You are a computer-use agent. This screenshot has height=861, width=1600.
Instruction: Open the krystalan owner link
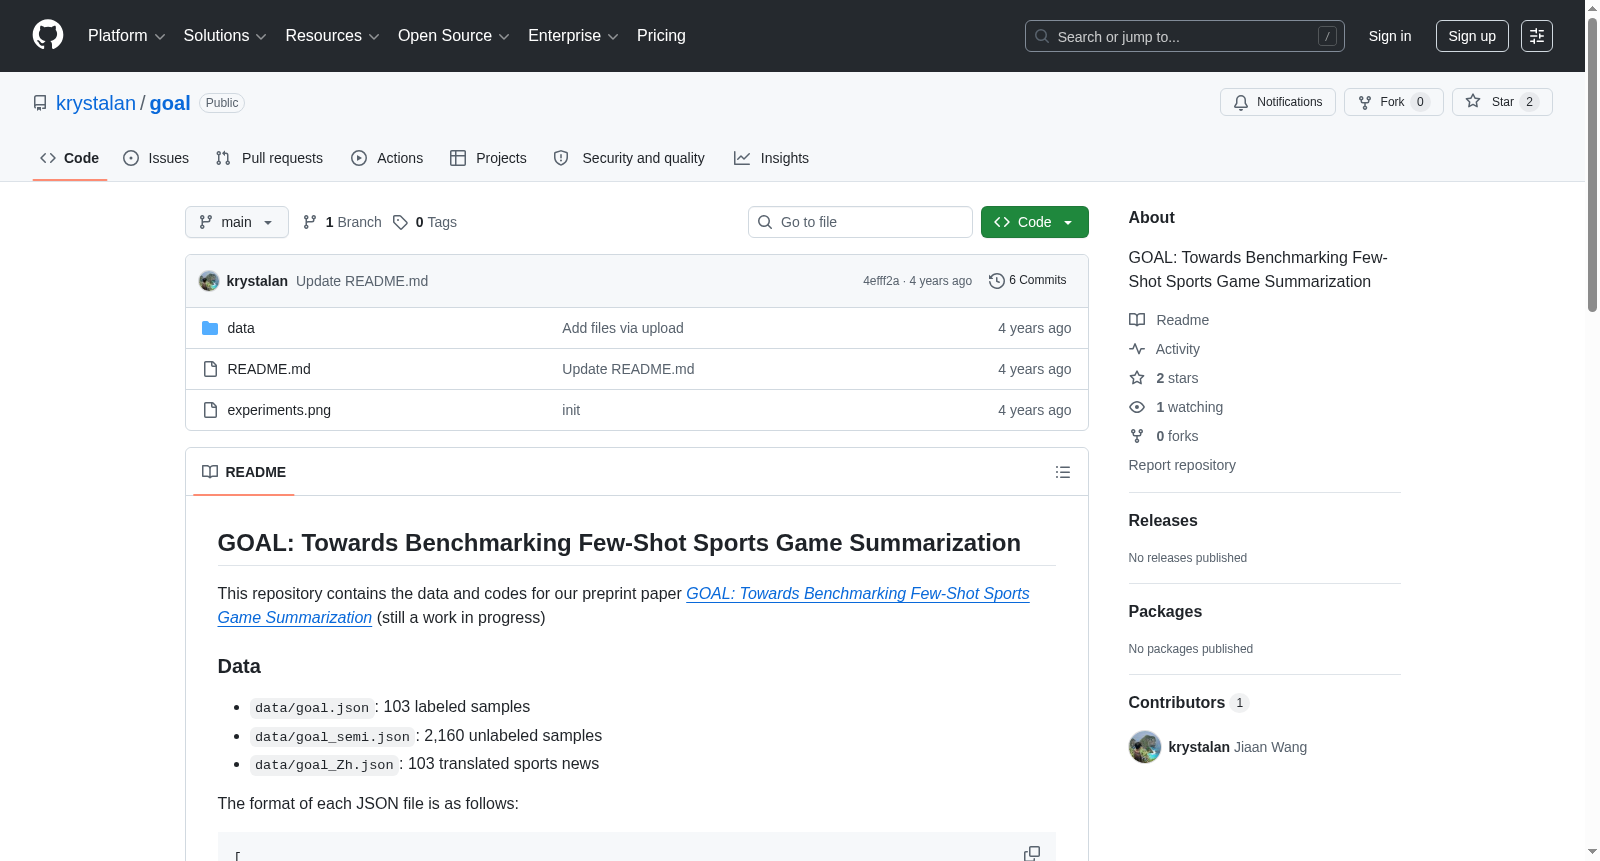(x=96, y=103)
